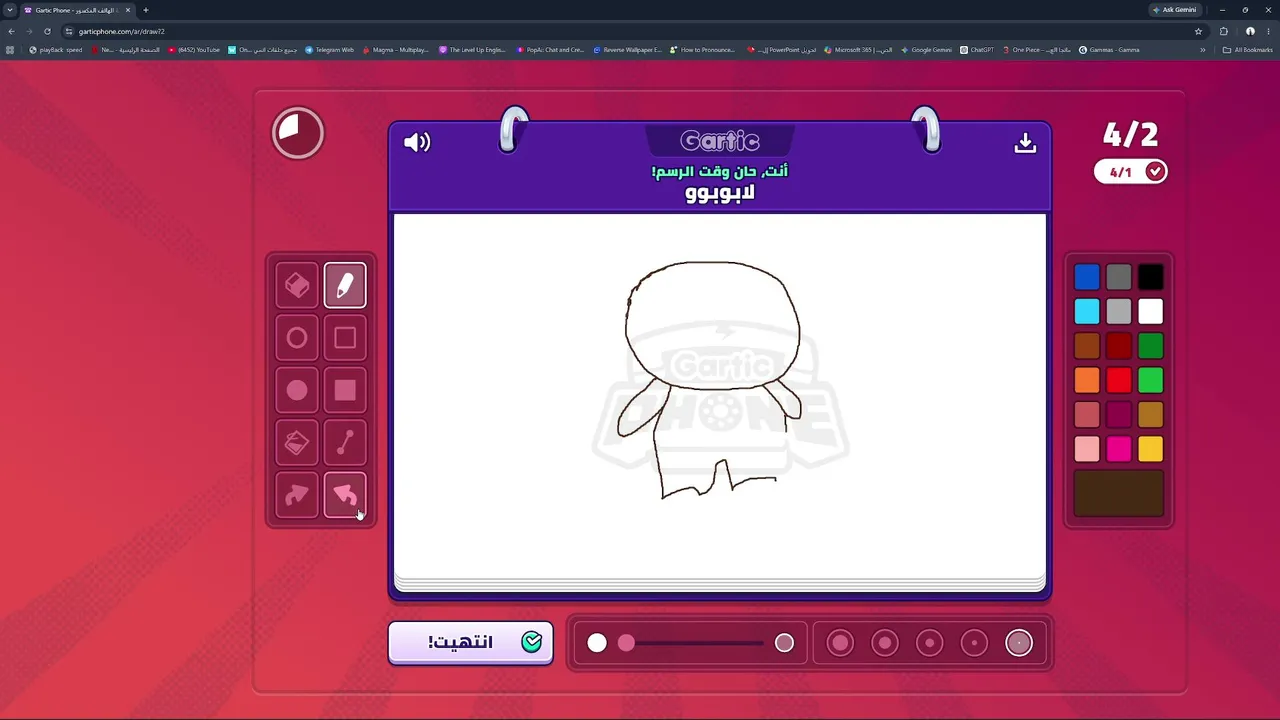
Task: Open the tab search dropdown arrow
Action: pyautogui.click(x=10, y=10)
